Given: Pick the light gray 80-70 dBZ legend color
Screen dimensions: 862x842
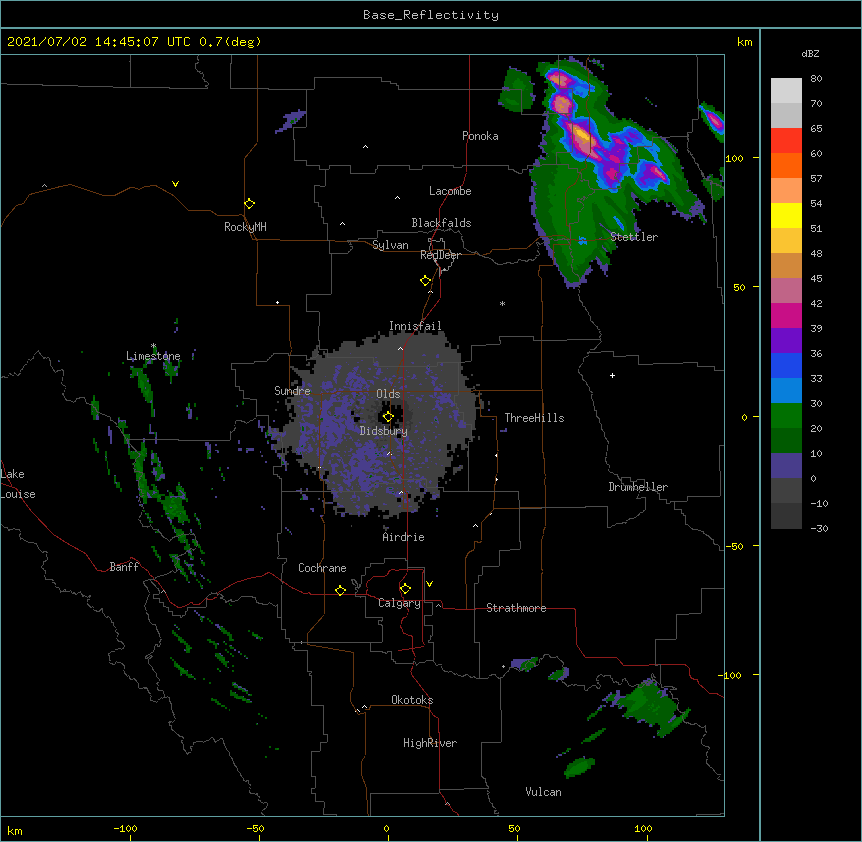Looking at the screenshot, I should (786, 91).
